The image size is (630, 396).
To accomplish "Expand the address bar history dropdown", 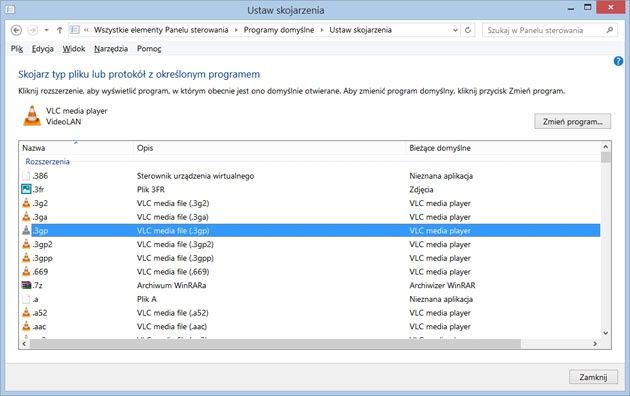I will (x=455, y=30).
